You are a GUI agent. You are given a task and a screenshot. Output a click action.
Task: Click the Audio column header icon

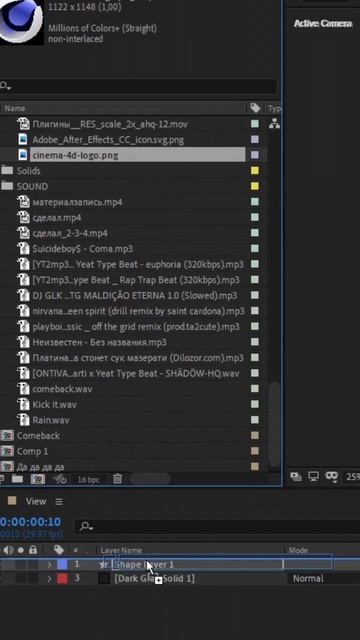[x=8, y=550]
